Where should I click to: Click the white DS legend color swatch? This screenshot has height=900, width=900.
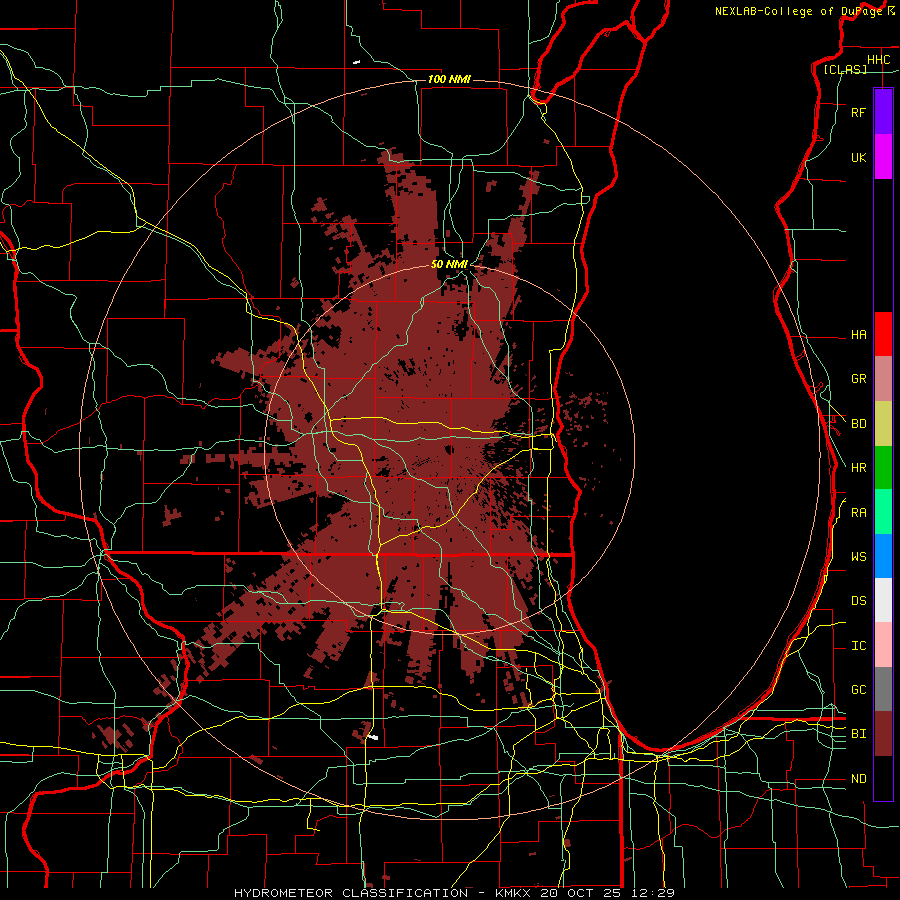(883, 600)
